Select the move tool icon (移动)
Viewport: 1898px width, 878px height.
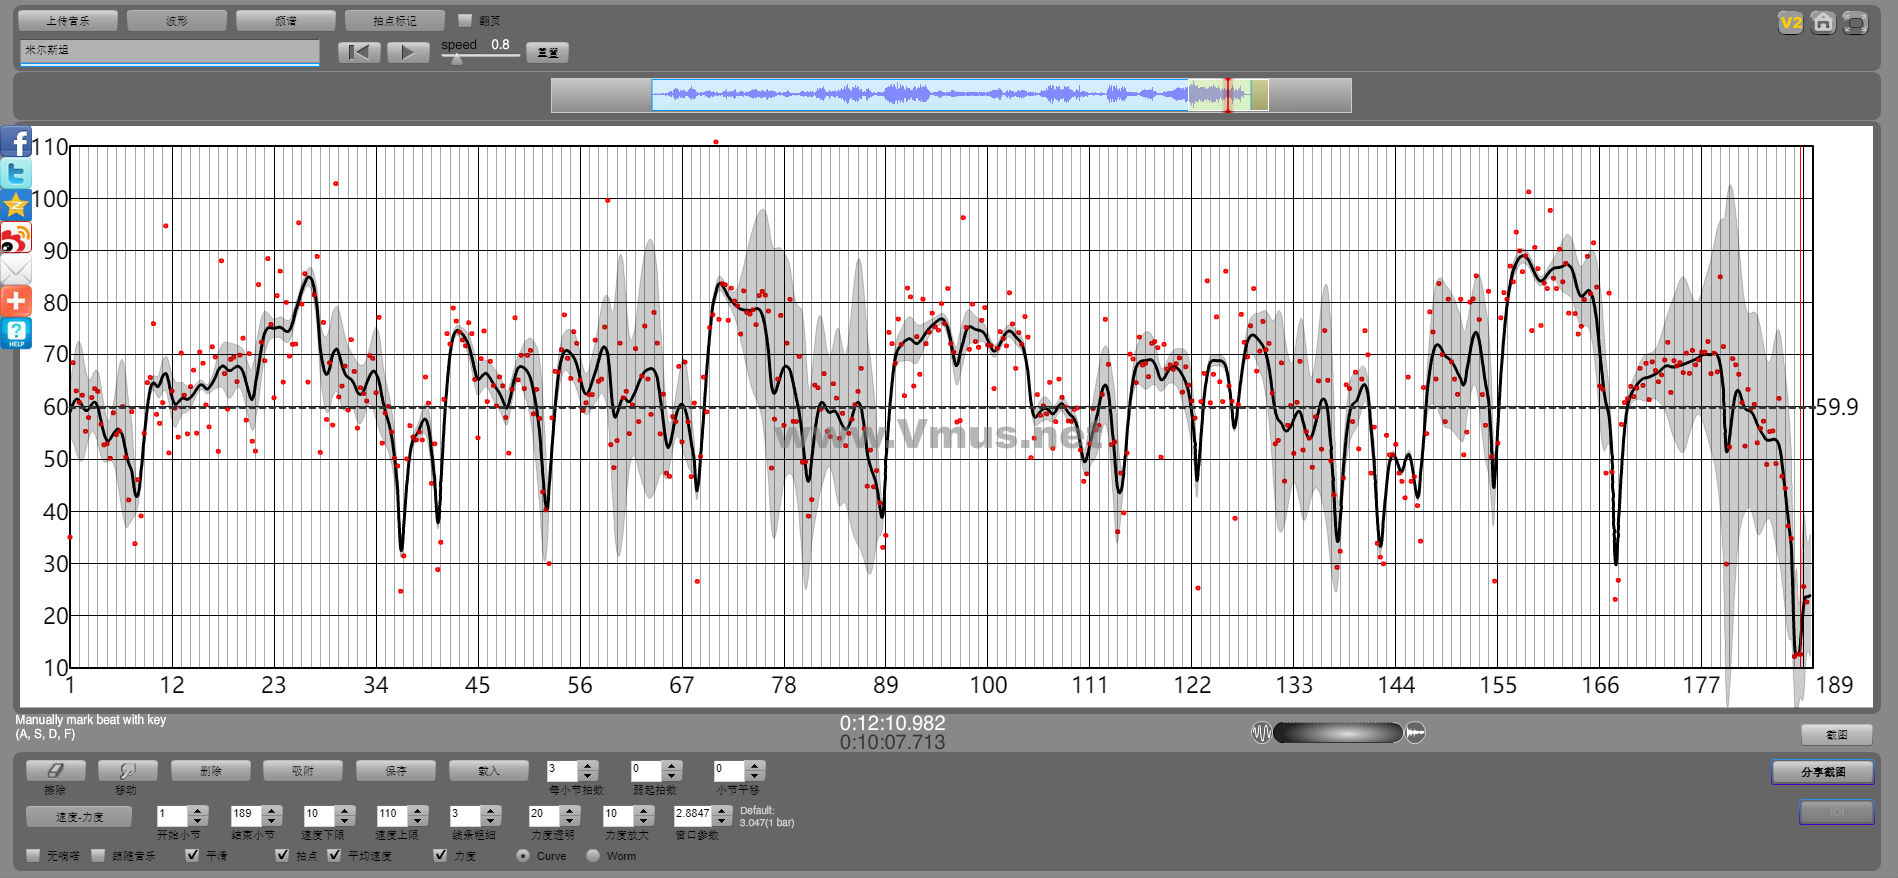pyautogui.click(x=127, y=770)
